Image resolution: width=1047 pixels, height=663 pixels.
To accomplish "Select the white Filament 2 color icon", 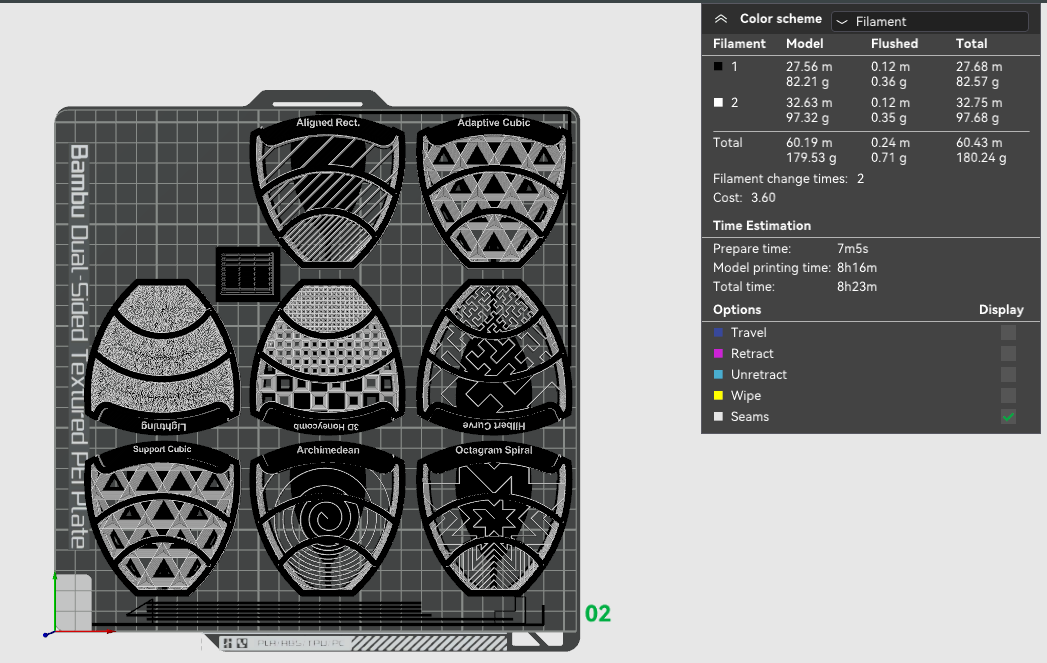I will click(716, 102).
